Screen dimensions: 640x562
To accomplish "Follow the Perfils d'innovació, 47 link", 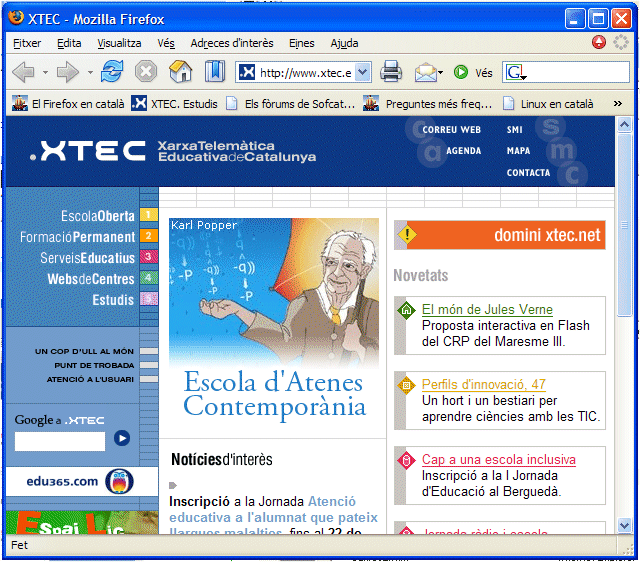I will [x=483, y=384].
